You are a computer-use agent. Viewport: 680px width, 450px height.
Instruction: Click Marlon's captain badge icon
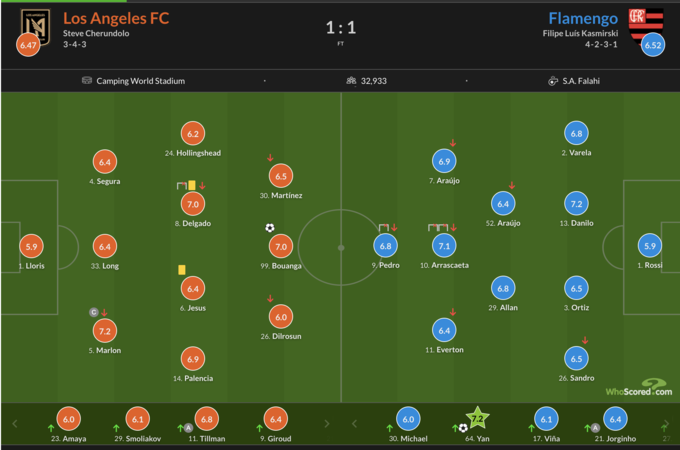pyautogui.click(x=93, y=312)
